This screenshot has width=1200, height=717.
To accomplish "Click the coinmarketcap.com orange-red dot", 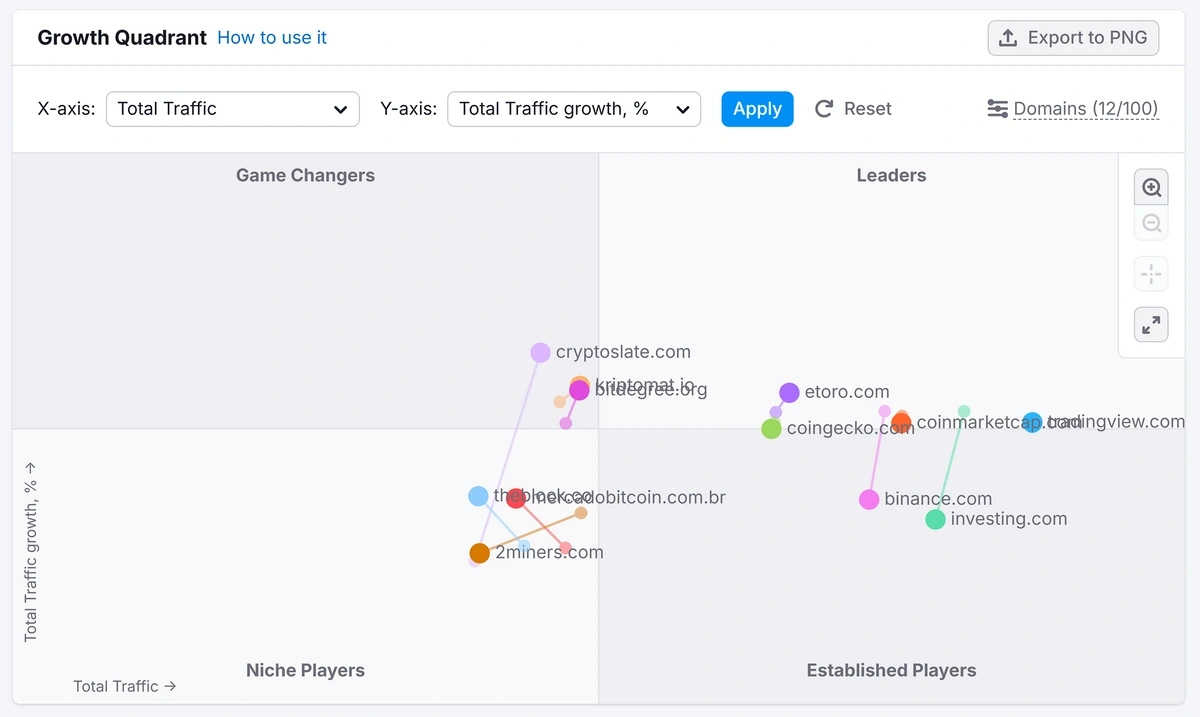I will pyautogui.click(x=901, y=423).
